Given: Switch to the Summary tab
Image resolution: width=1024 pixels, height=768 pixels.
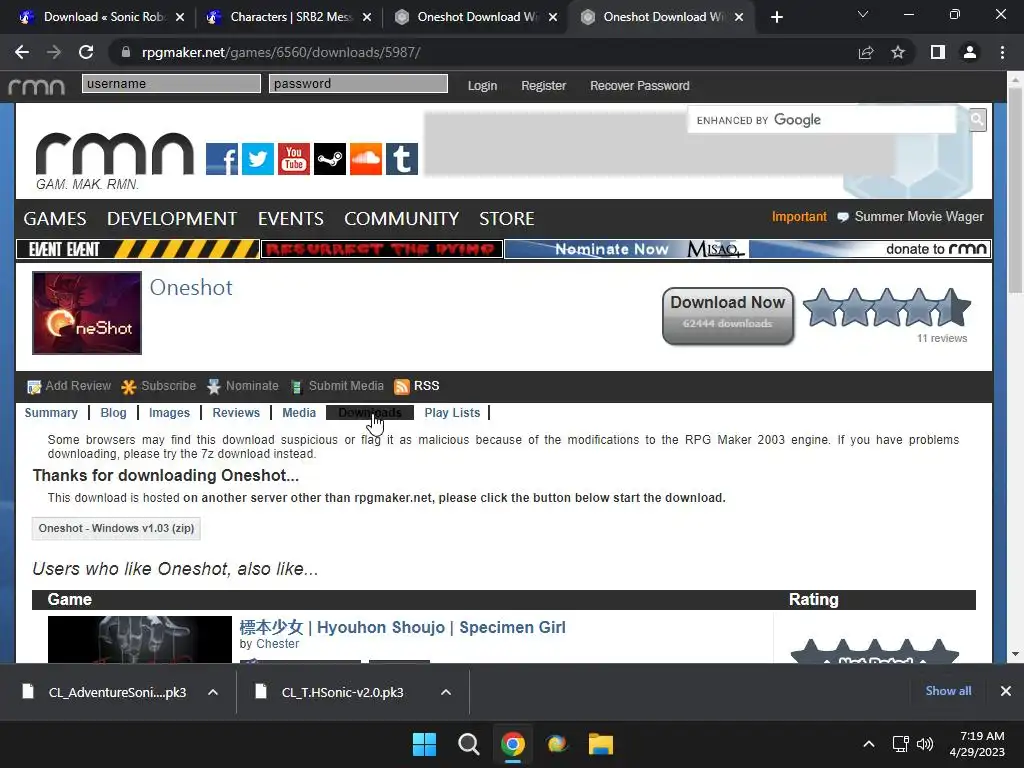Looking at the screenshot, I should tap(51, 413).
